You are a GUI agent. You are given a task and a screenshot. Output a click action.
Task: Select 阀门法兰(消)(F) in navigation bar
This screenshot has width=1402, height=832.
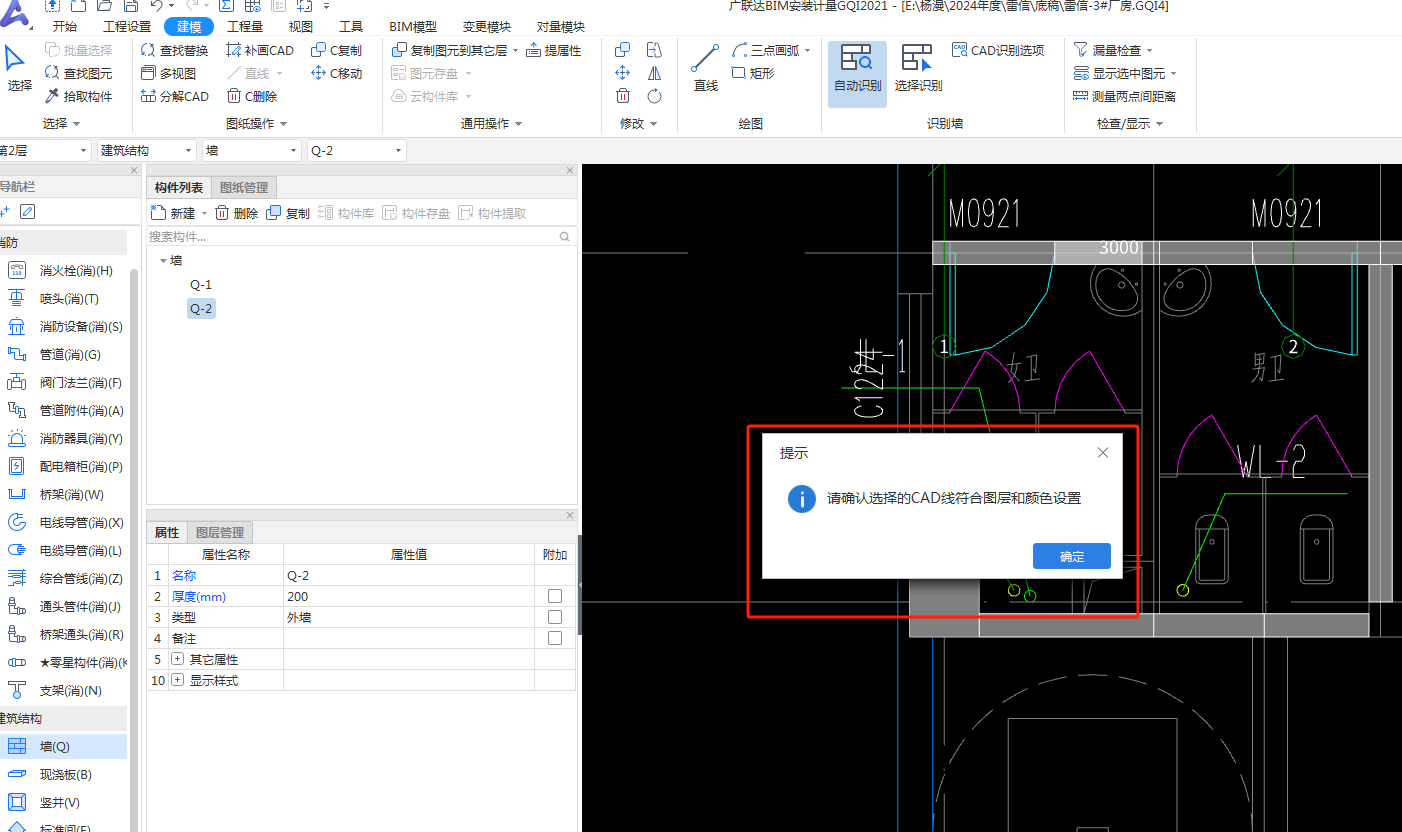point(66,382)
